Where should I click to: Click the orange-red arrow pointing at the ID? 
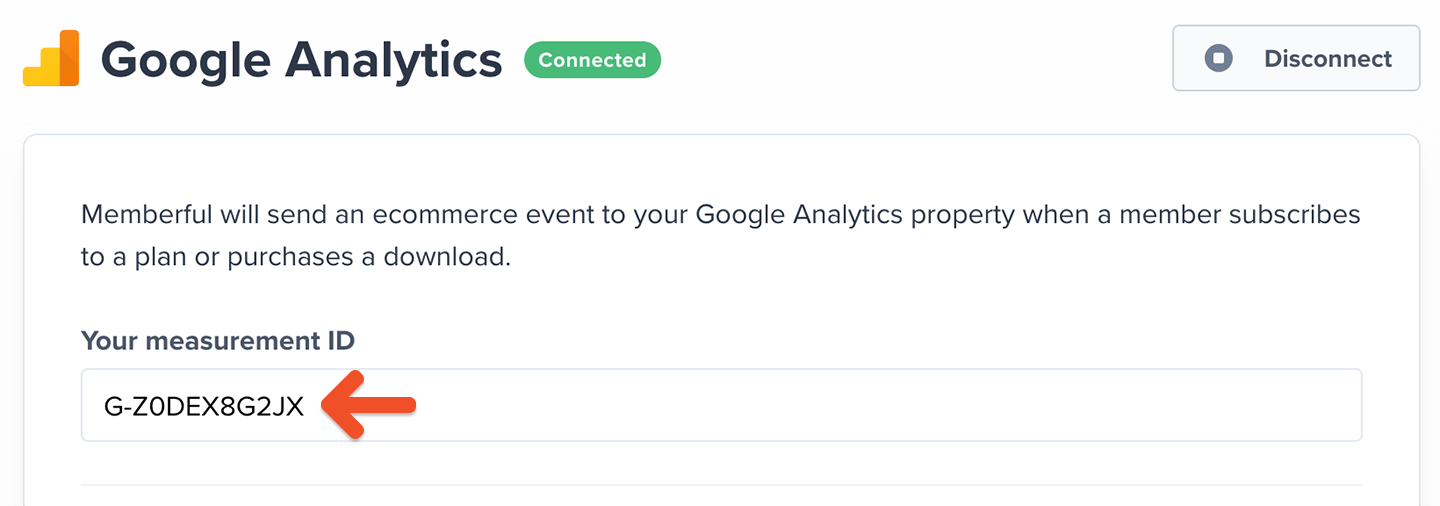coord(368,405)
